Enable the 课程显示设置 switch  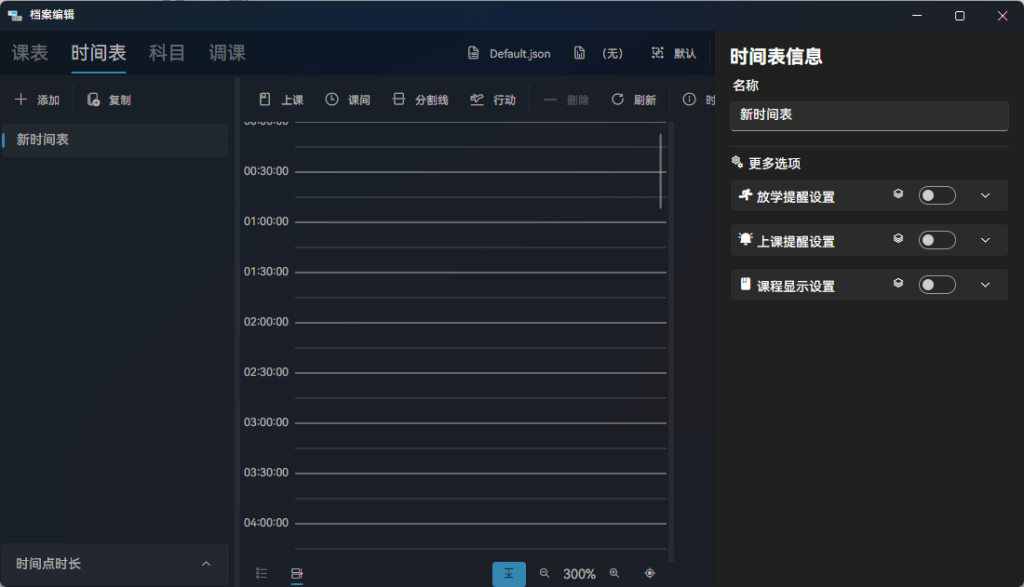coord(937,284)
